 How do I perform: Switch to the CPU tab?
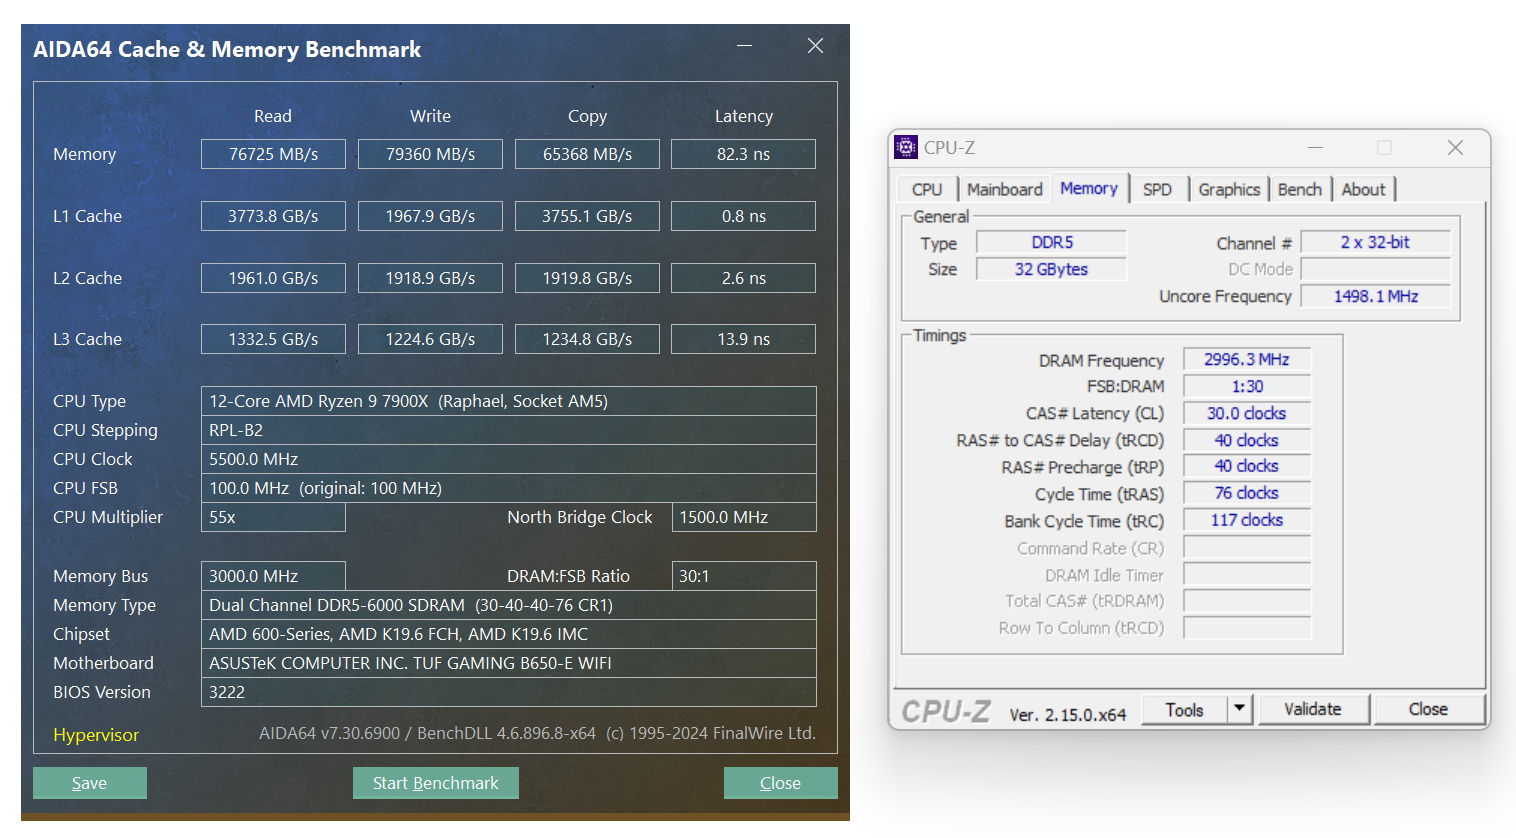click(x=926, y=189)
